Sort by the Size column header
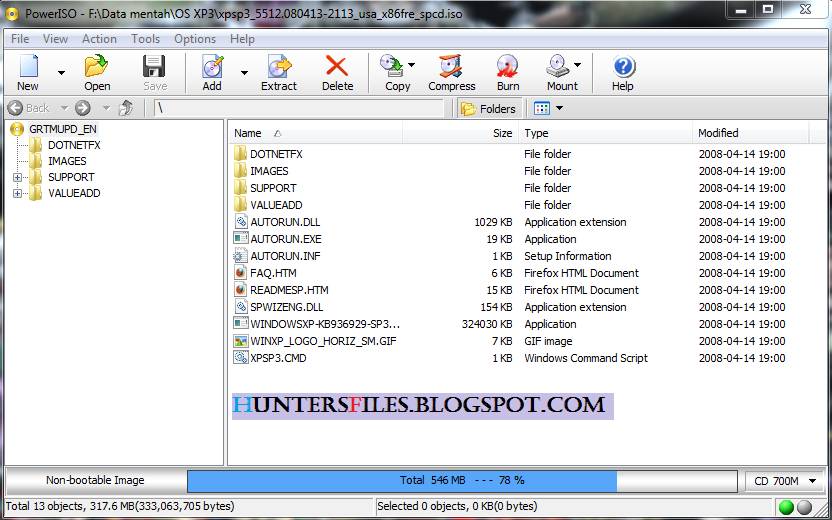 point(460,133)
